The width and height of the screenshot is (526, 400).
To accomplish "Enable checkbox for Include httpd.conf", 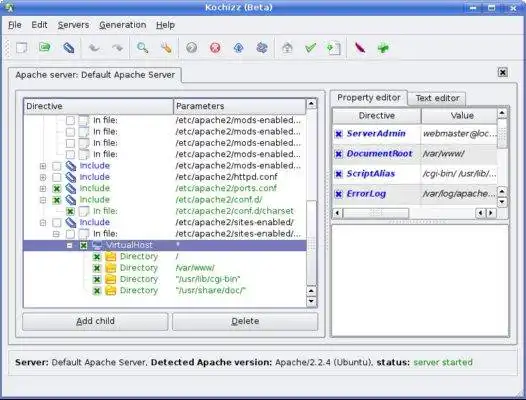I will click(x=57, y=177).
